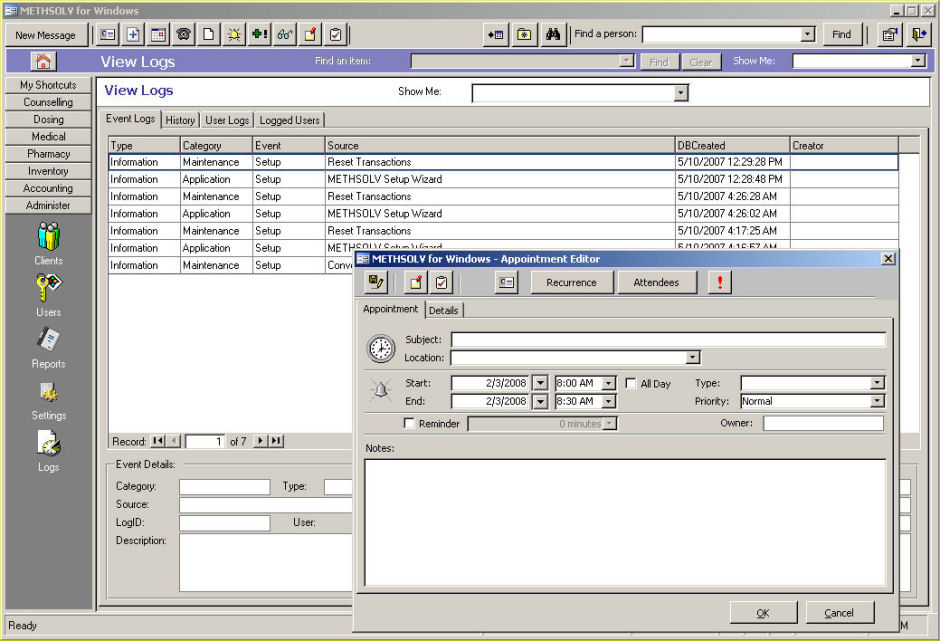Click into the Subject field
This screenshot has height=641, width=940.
[668, 339]
